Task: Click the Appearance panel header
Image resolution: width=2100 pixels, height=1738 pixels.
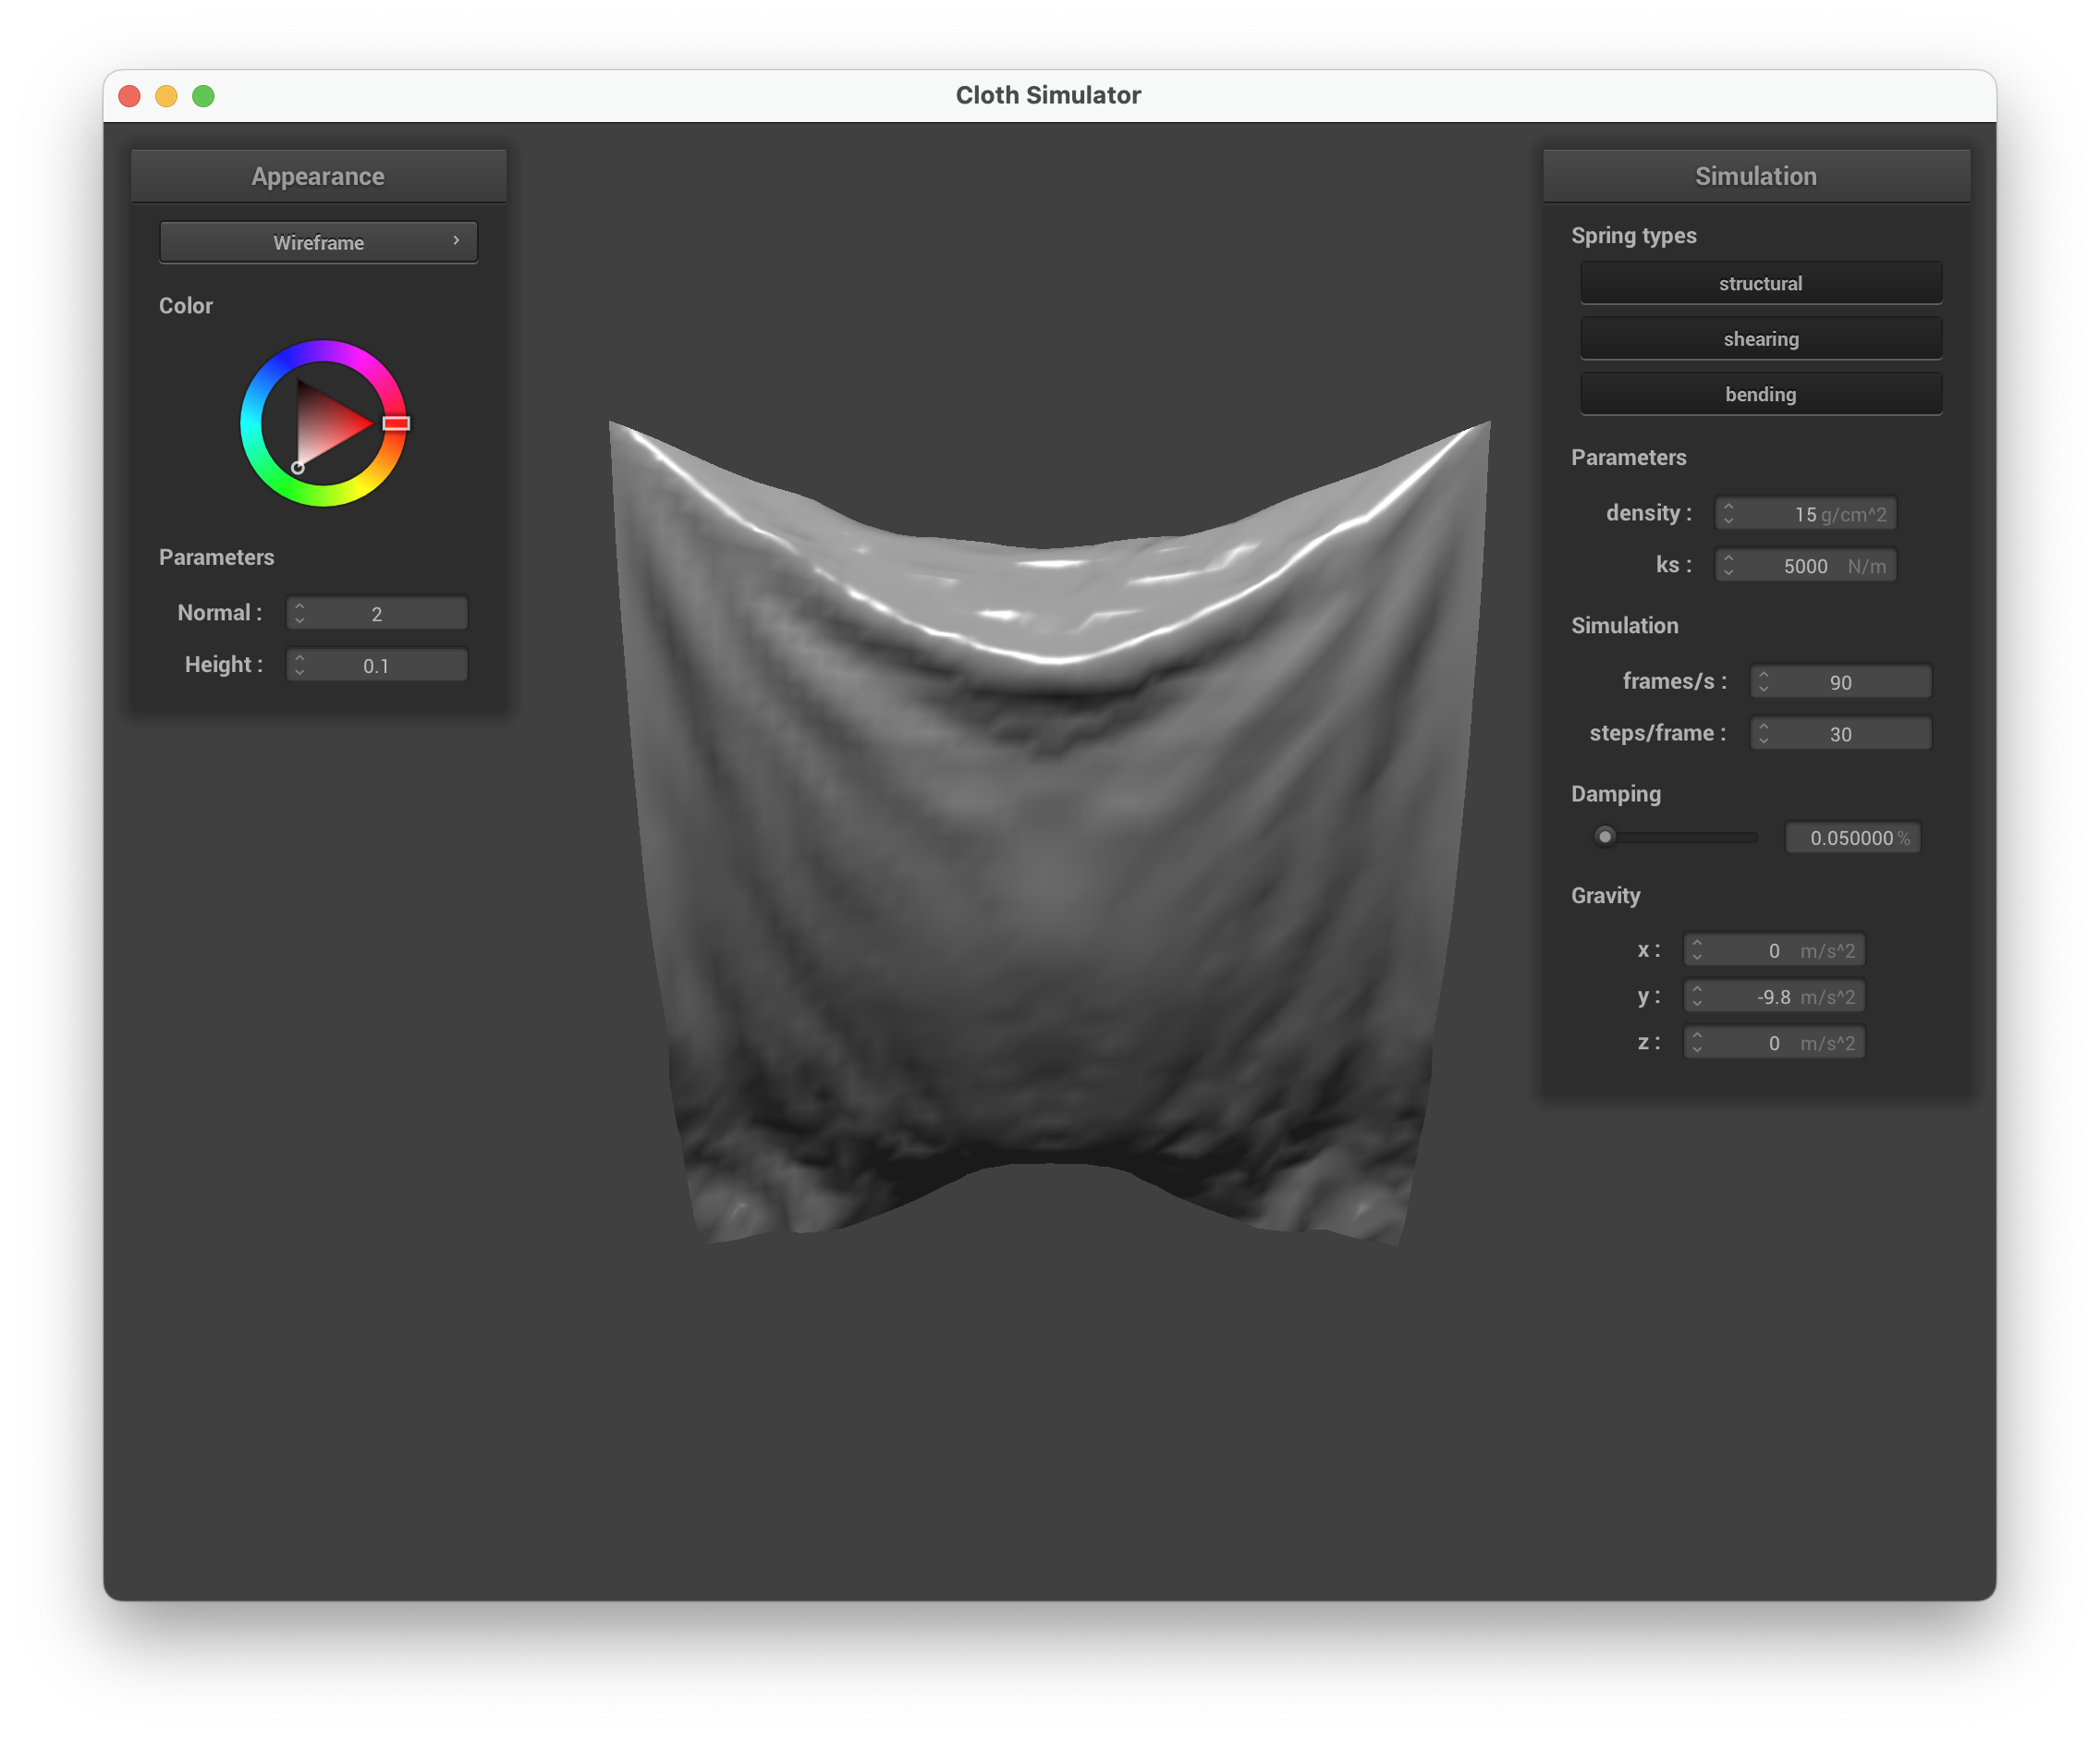Action: click(318, 176)
